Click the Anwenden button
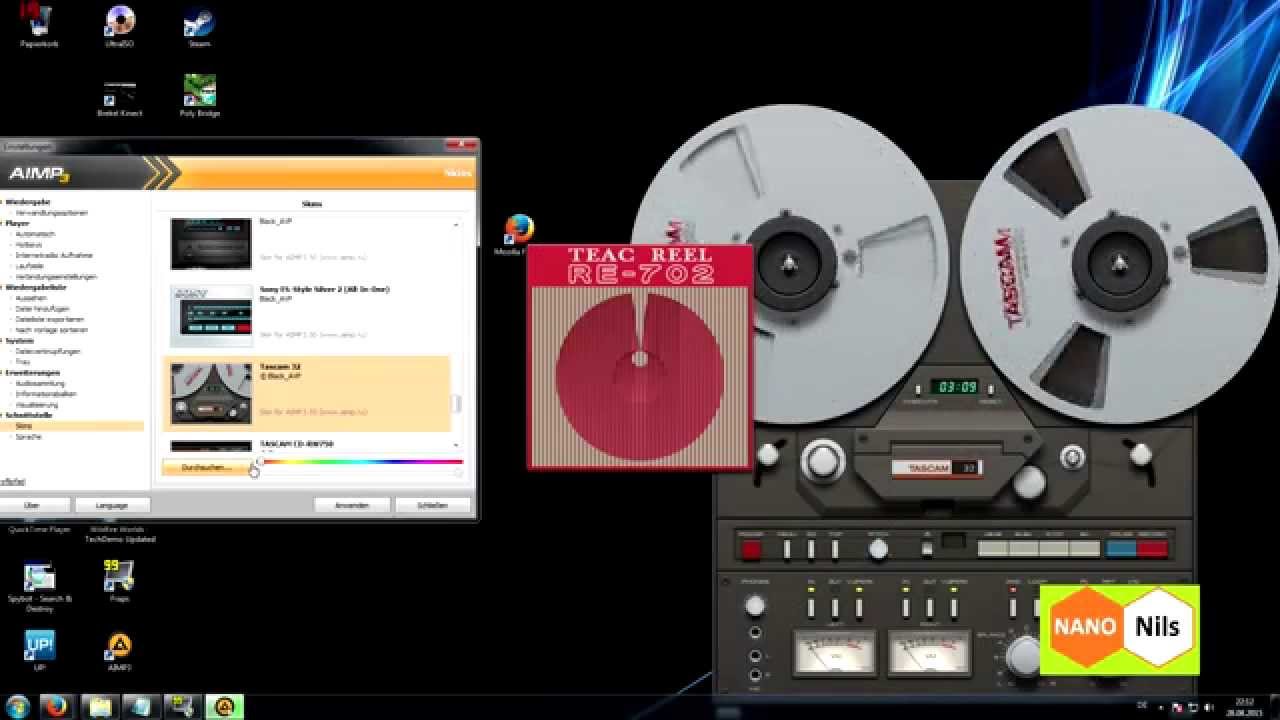1280x720 pixels. [351, 505]
